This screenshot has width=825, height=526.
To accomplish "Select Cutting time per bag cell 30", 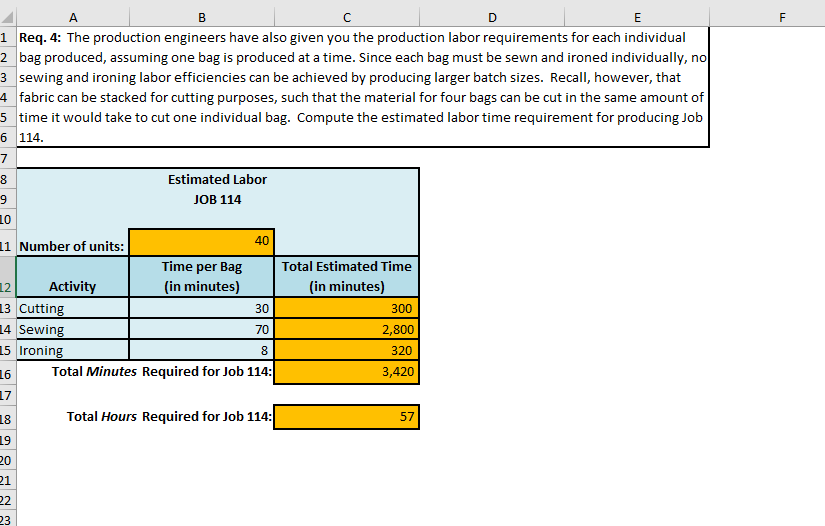I will [x=202, y=308].
